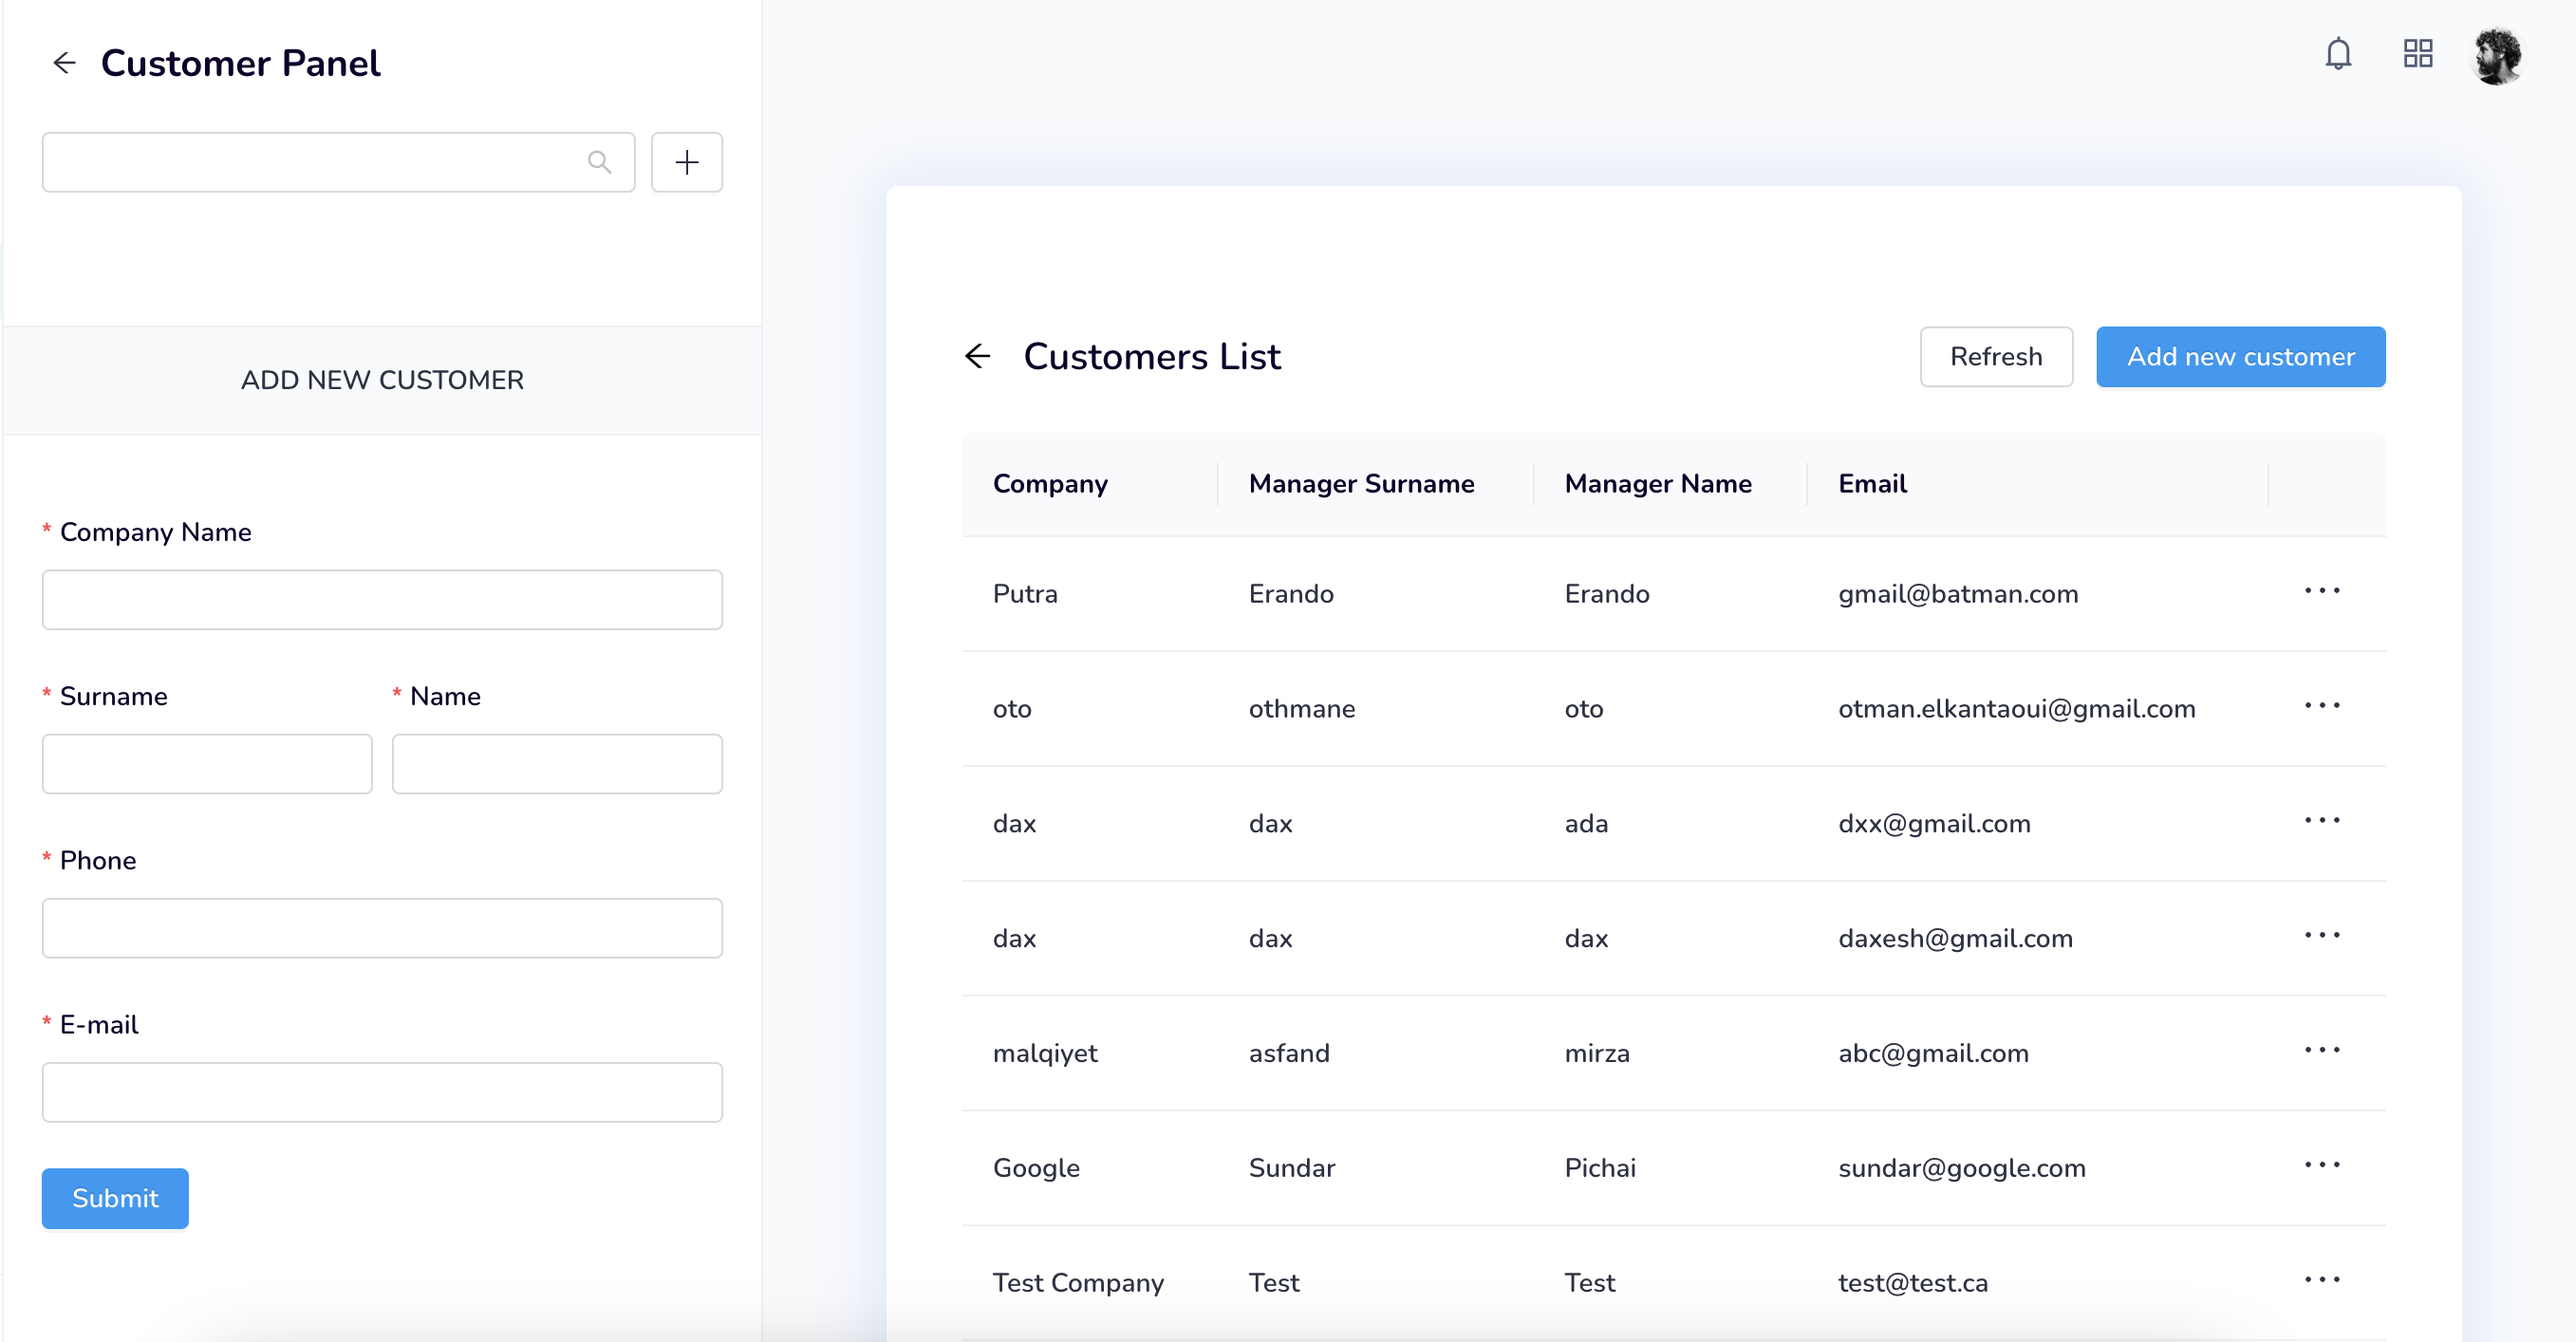Viewport: 2576px width, 1342px height.
Task: Sort the list by the Company column header
Action: point(1050,483)
